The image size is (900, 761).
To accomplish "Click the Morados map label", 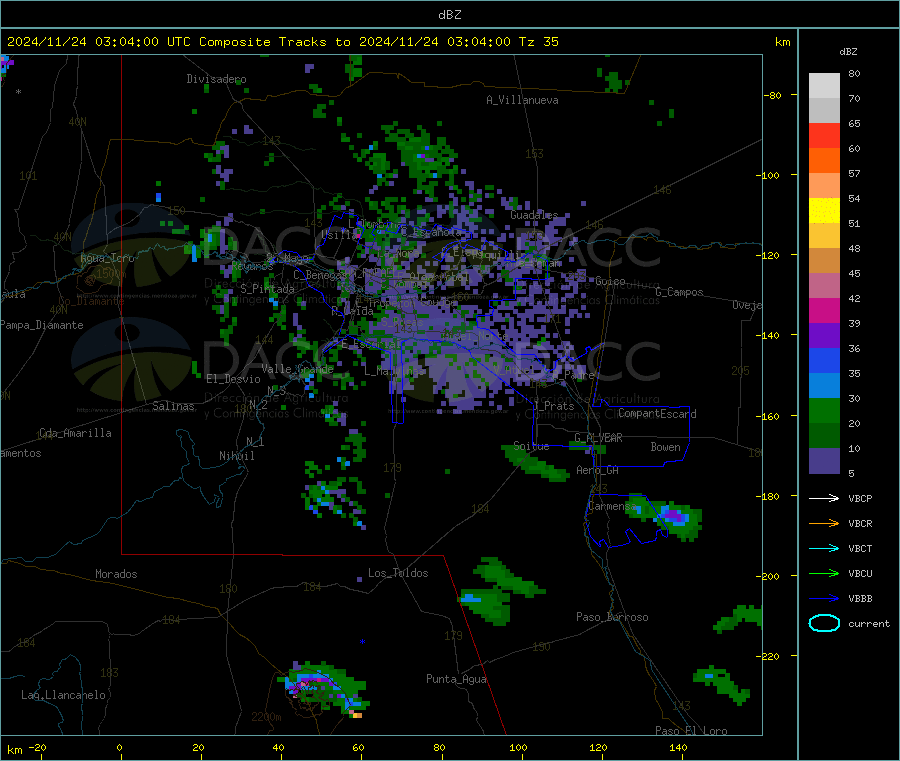I will click(116, 574).
